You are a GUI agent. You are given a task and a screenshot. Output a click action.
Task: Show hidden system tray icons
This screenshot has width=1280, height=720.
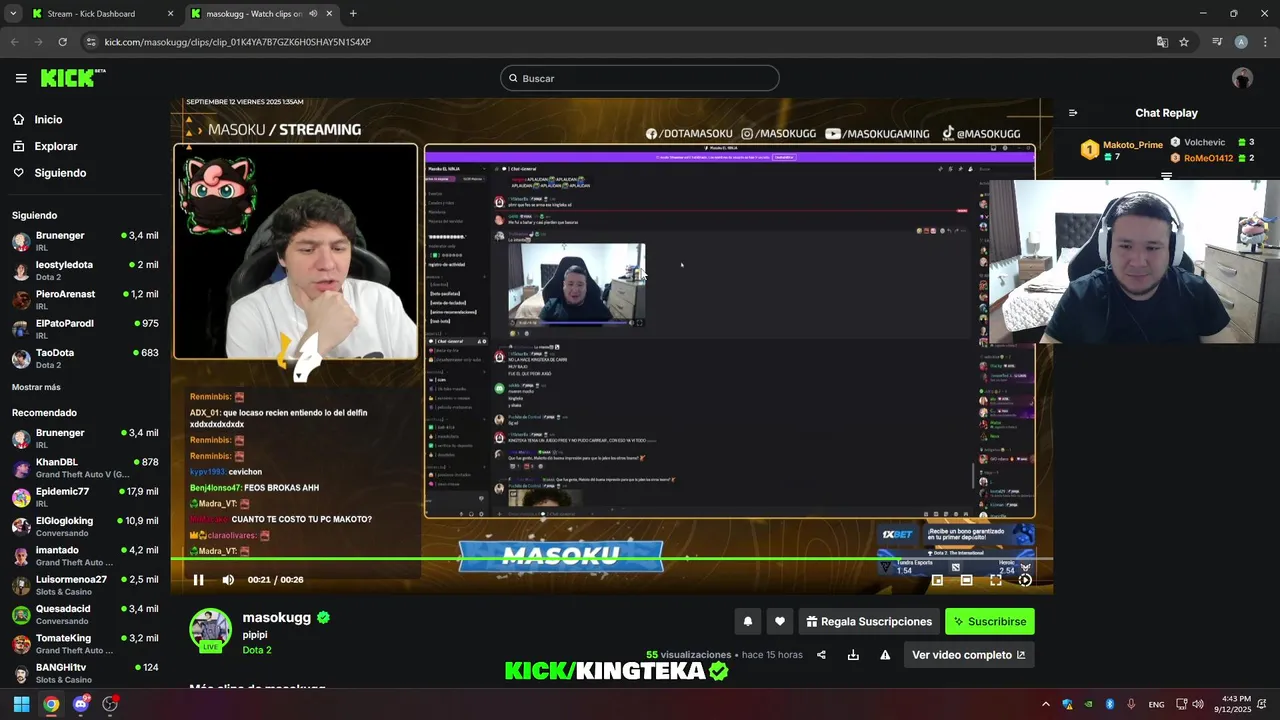click(x=1046, y=704)
